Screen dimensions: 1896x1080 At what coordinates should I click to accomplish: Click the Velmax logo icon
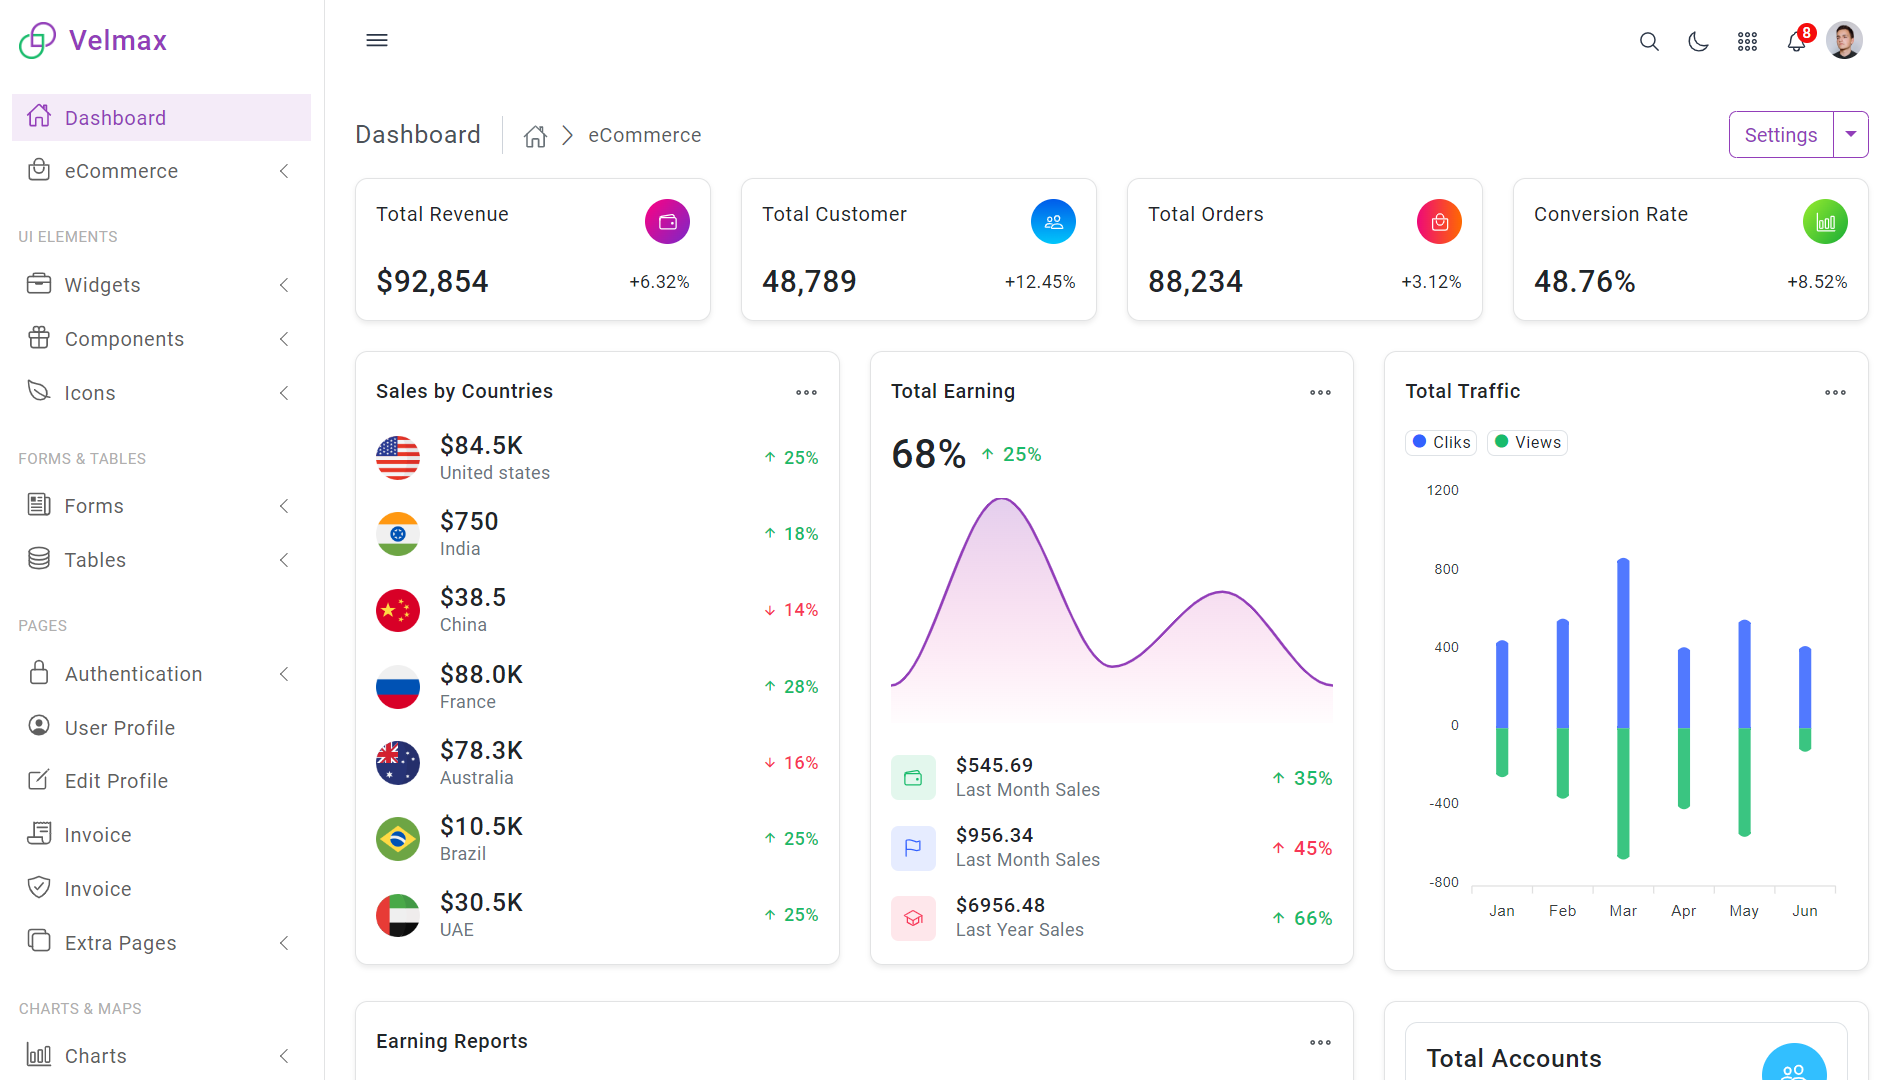[37, 40]
